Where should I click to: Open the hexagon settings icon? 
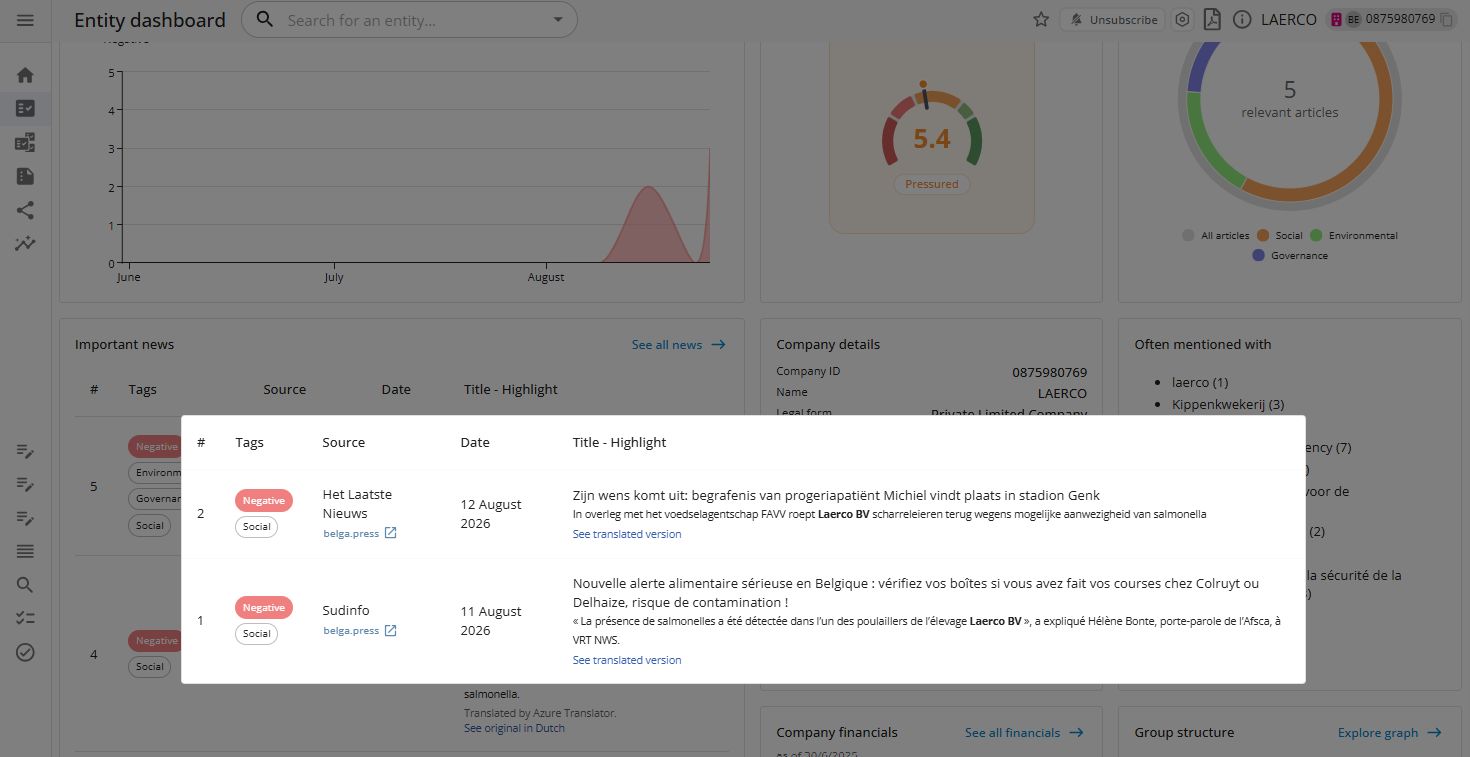pyautogui.click(x=1183, y=19)
